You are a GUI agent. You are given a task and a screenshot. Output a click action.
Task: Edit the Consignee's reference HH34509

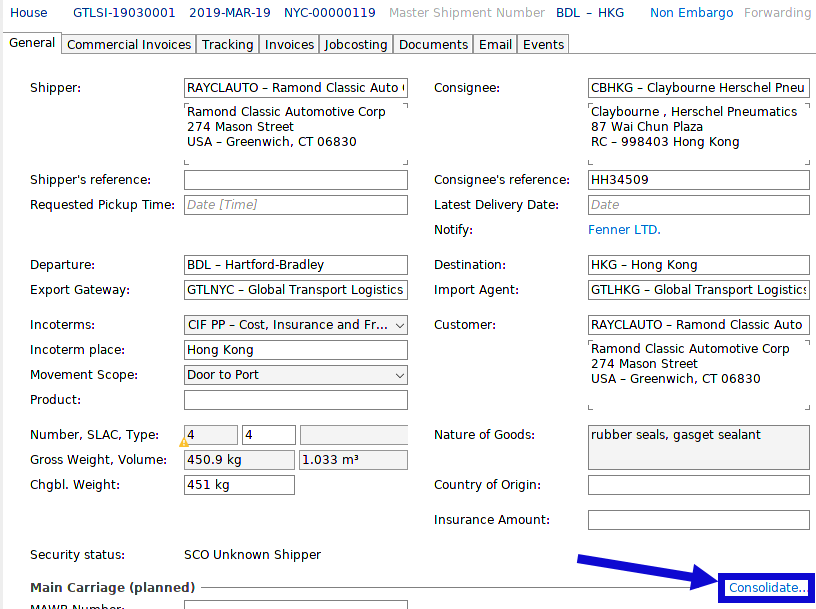[x=698, y=179]
